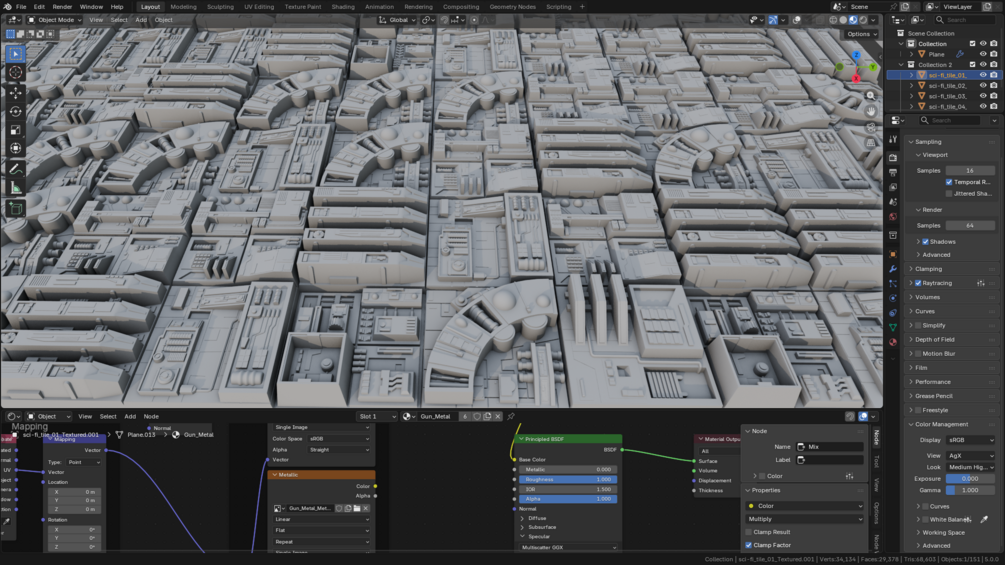This screenshot has width=1005, height=565.
Task: Select the Move tool in viewport toolbar
Action: pos(15,92)
